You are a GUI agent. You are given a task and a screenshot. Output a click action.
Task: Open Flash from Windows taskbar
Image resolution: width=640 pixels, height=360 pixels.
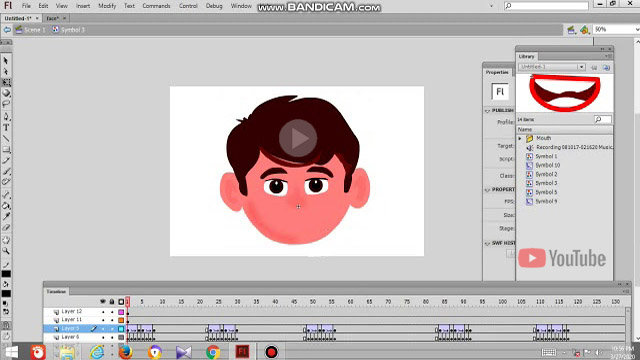242,352
